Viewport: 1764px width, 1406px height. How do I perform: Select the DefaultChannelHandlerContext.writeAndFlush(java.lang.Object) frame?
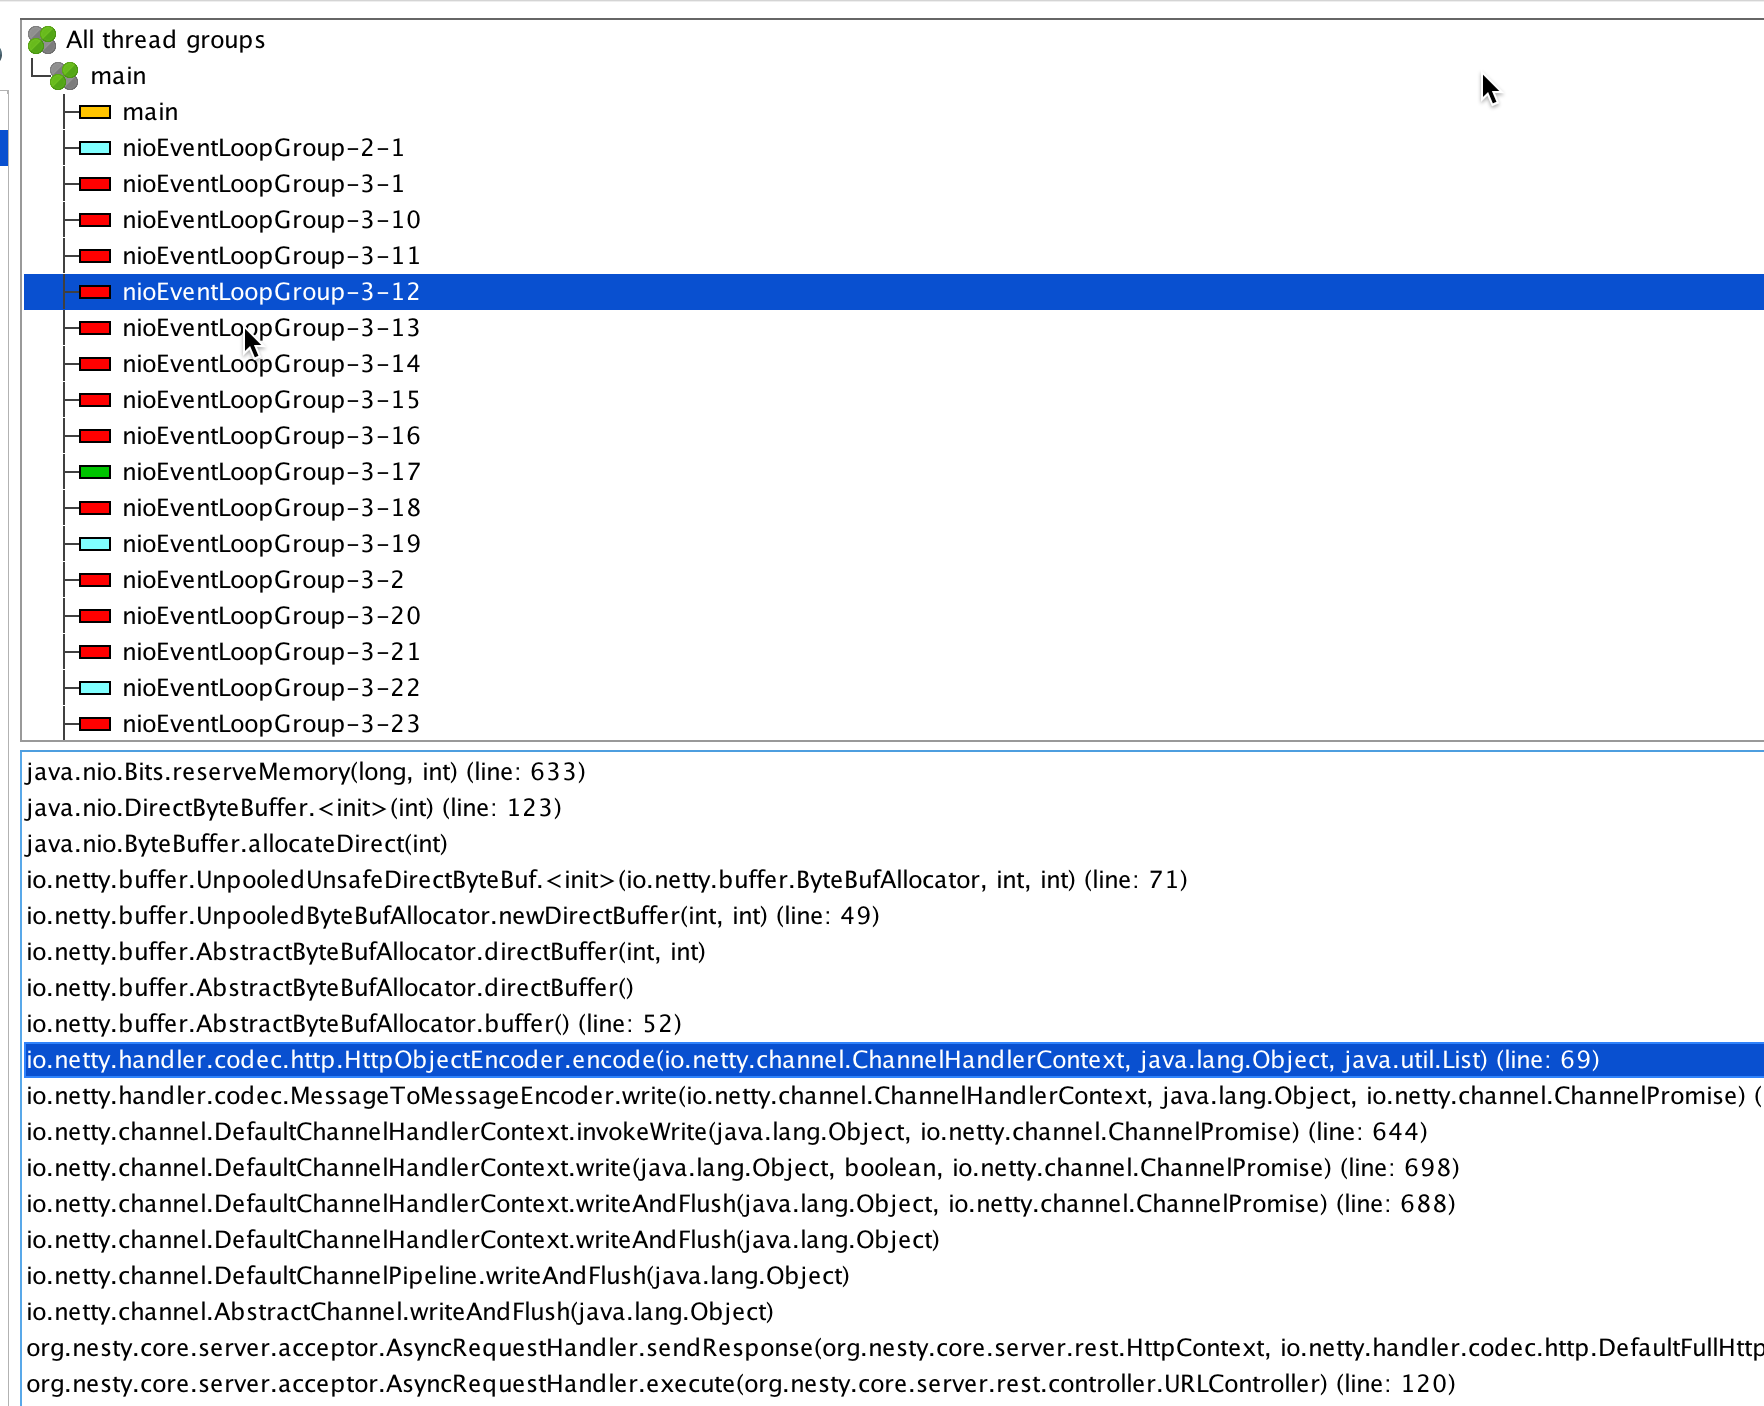[x=483, y=1240]
